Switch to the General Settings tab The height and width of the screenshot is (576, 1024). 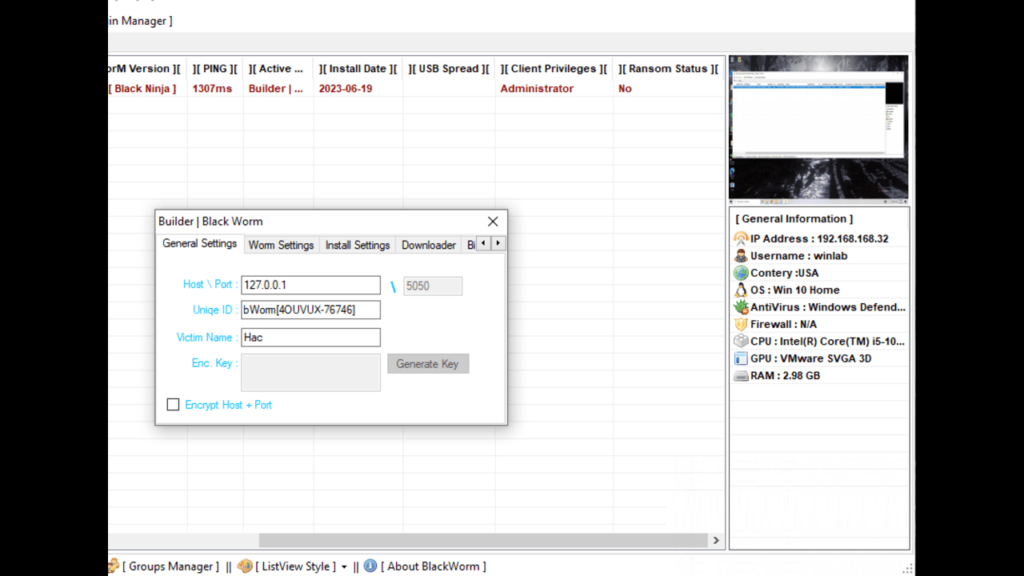click(x=199, y=243)
